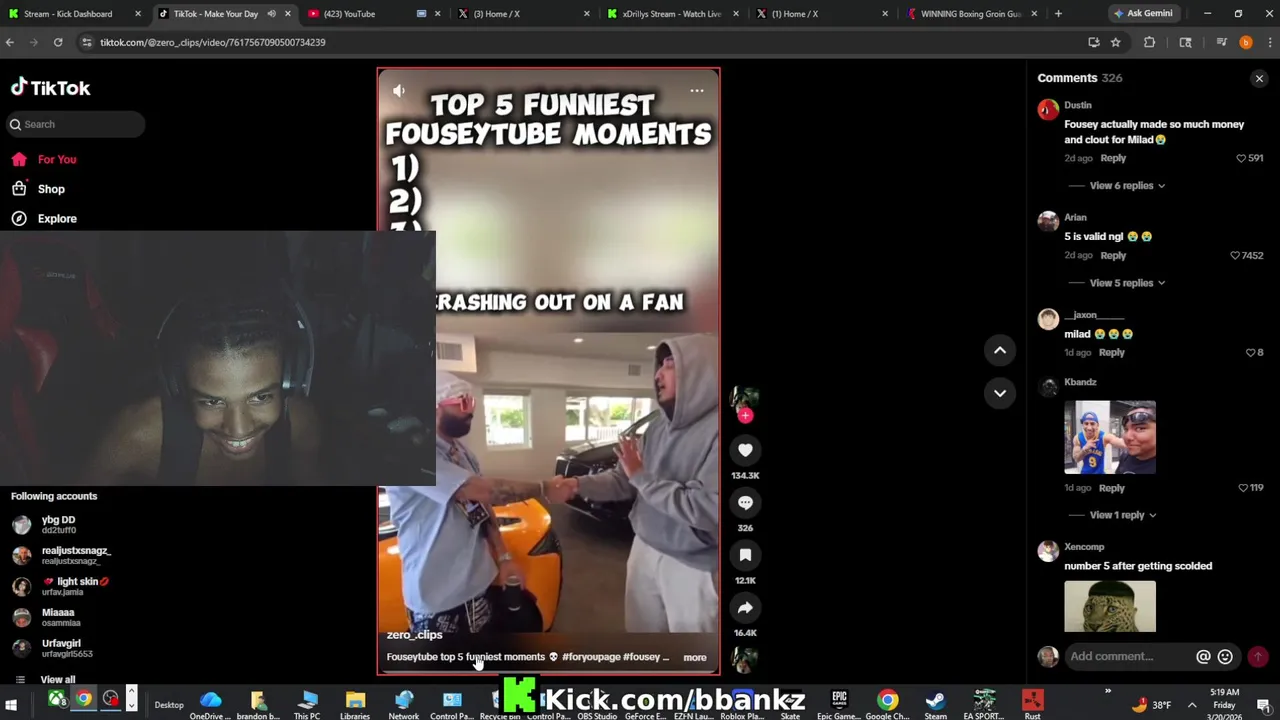The height and width of the screenshot is (720, 1280).
Task: Reload the page
Action: 58,42
